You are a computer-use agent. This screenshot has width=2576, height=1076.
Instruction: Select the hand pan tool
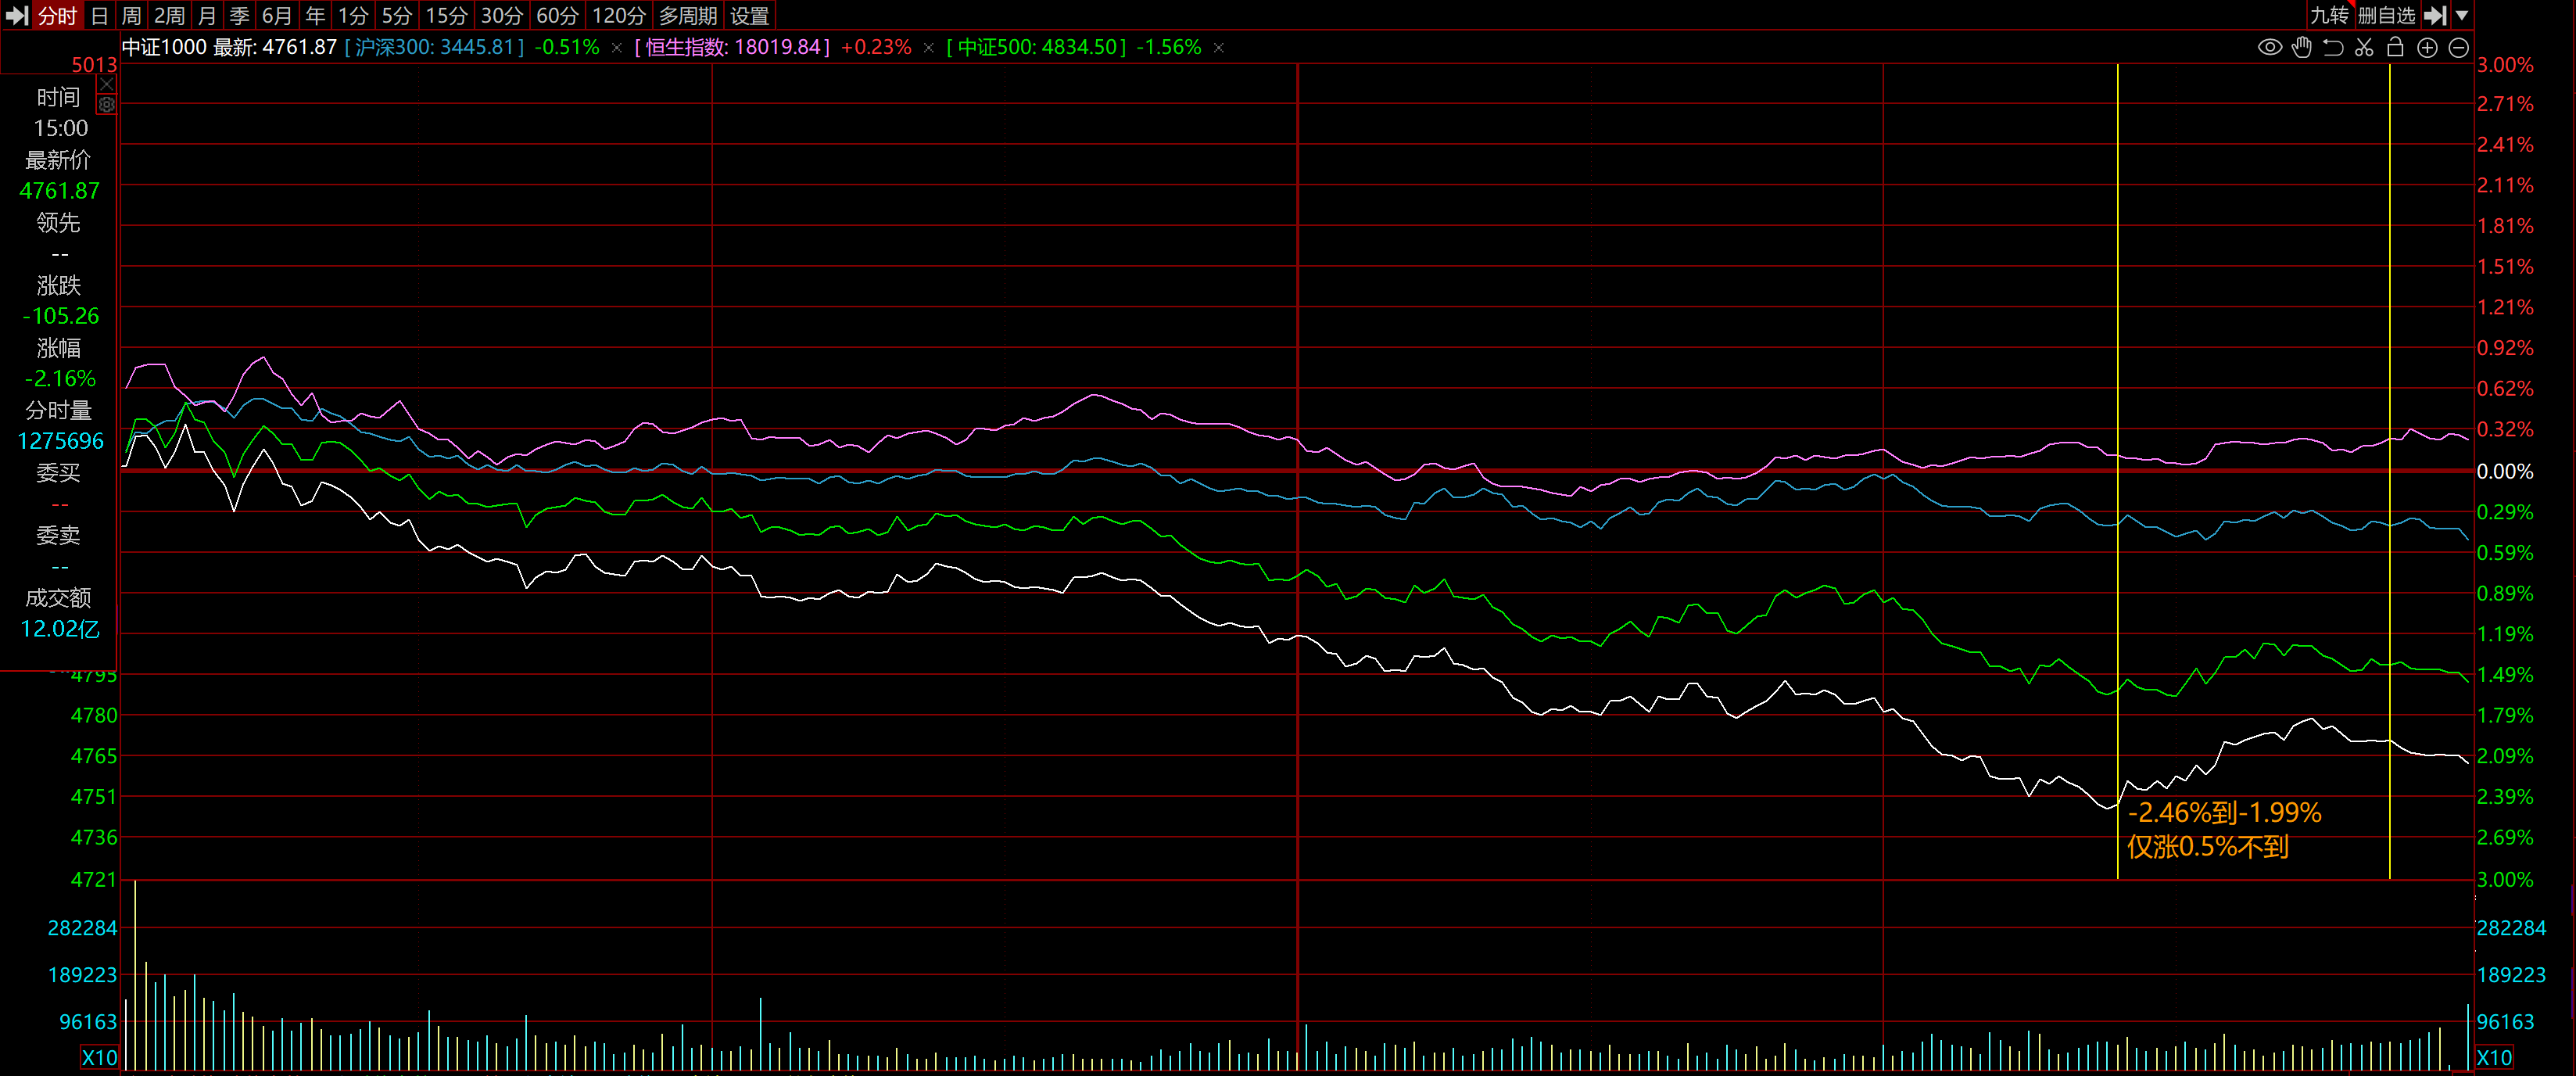coord(2301,47)
